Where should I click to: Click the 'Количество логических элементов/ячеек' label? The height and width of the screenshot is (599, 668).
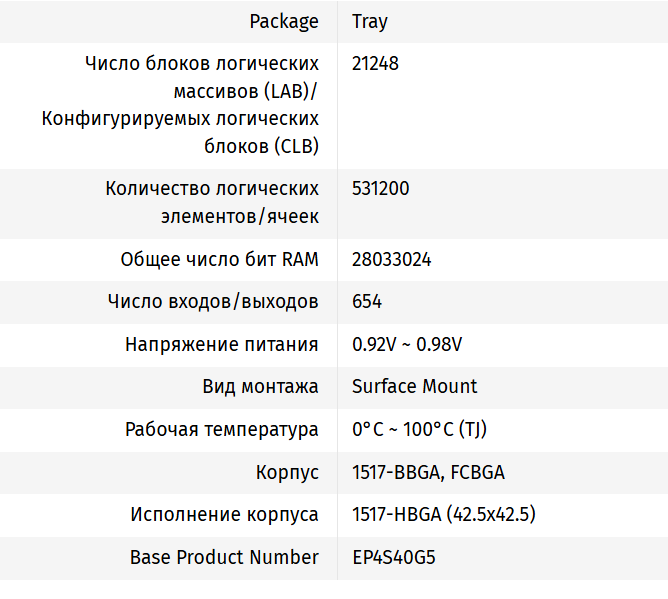pyautogui.click(x=212, y=202)
